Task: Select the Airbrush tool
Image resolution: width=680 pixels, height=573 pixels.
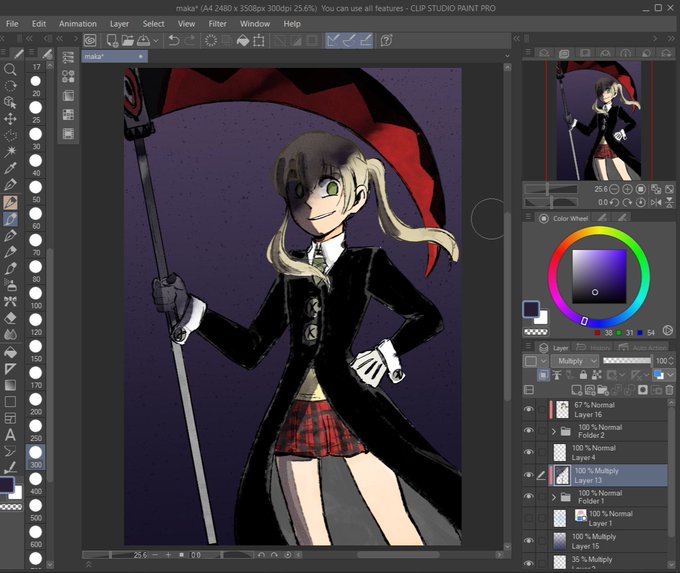Action: tap(10, 285)
